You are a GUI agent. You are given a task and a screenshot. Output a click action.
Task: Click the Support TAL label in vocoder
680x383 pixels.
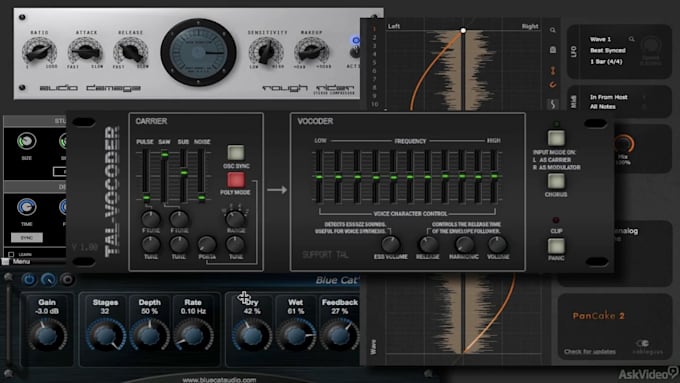pos(325,255)
